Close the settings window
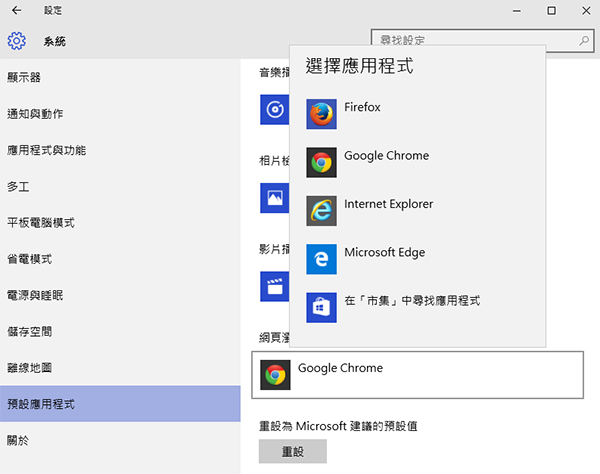Screen dimensions: 600x474 click(x=586, y=11)
